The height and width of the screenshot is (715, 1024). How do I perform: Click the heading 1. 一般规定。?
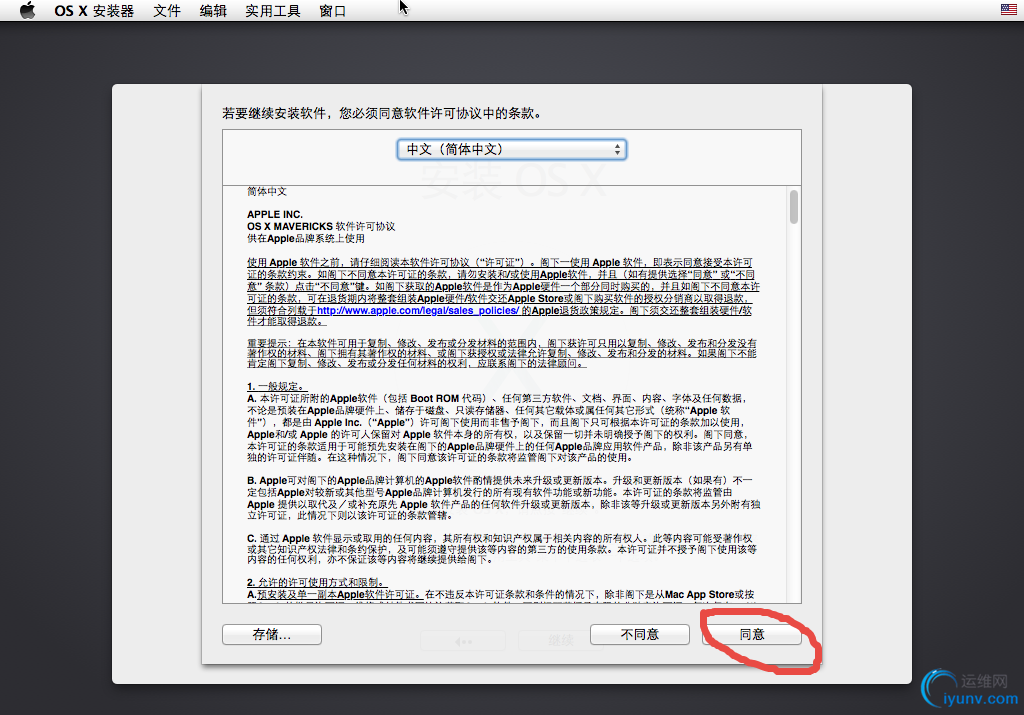(277, 387)
